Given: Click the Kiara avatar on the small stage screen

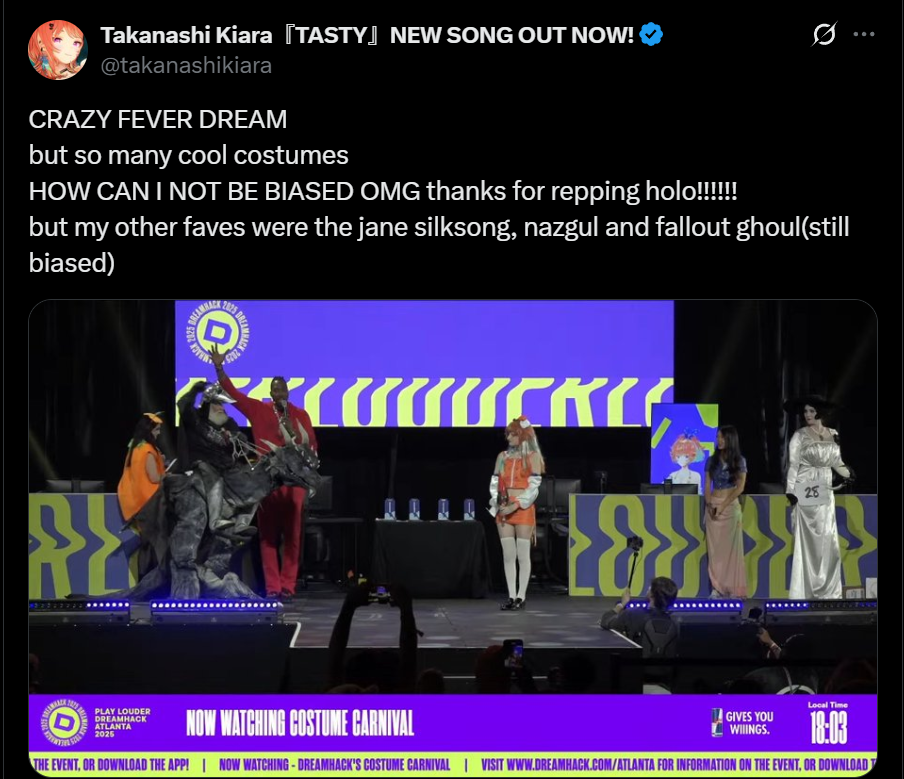Looking at the screenshot, I should click(684, 457).
